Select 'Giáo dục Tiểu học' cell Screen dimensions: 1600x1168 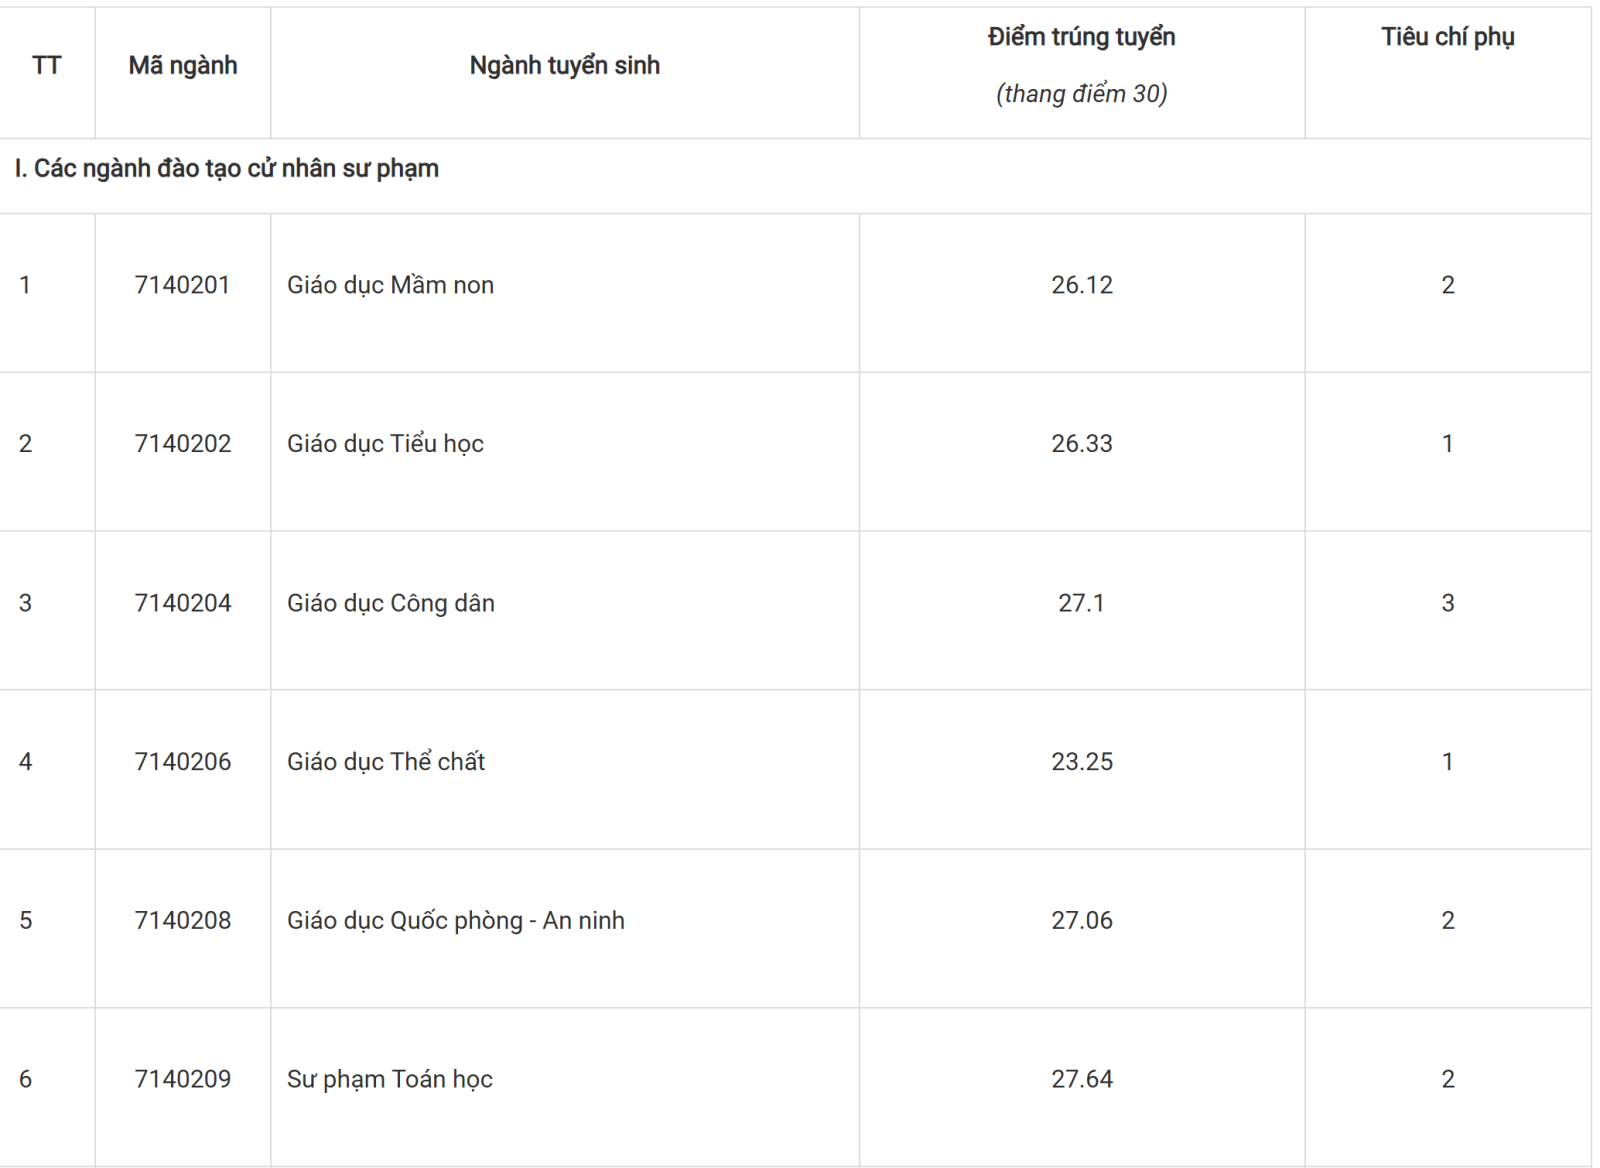tap(385, 443)
